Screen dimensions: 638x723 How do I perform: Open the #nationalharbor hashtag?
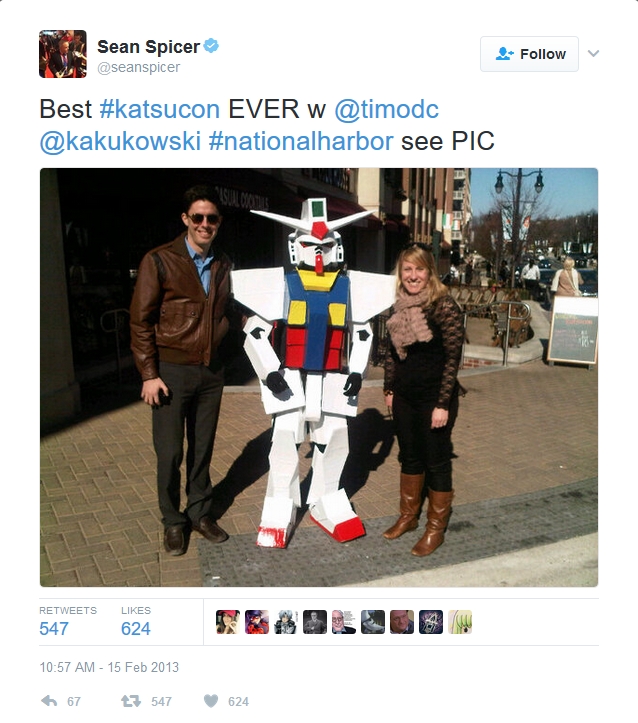[x=301, y=141]
